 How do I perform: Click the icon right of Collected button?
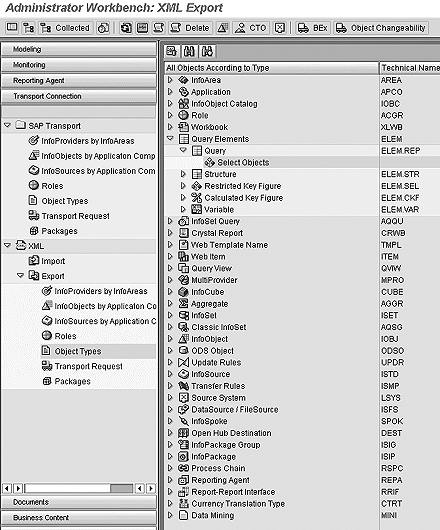pos(103,28)
